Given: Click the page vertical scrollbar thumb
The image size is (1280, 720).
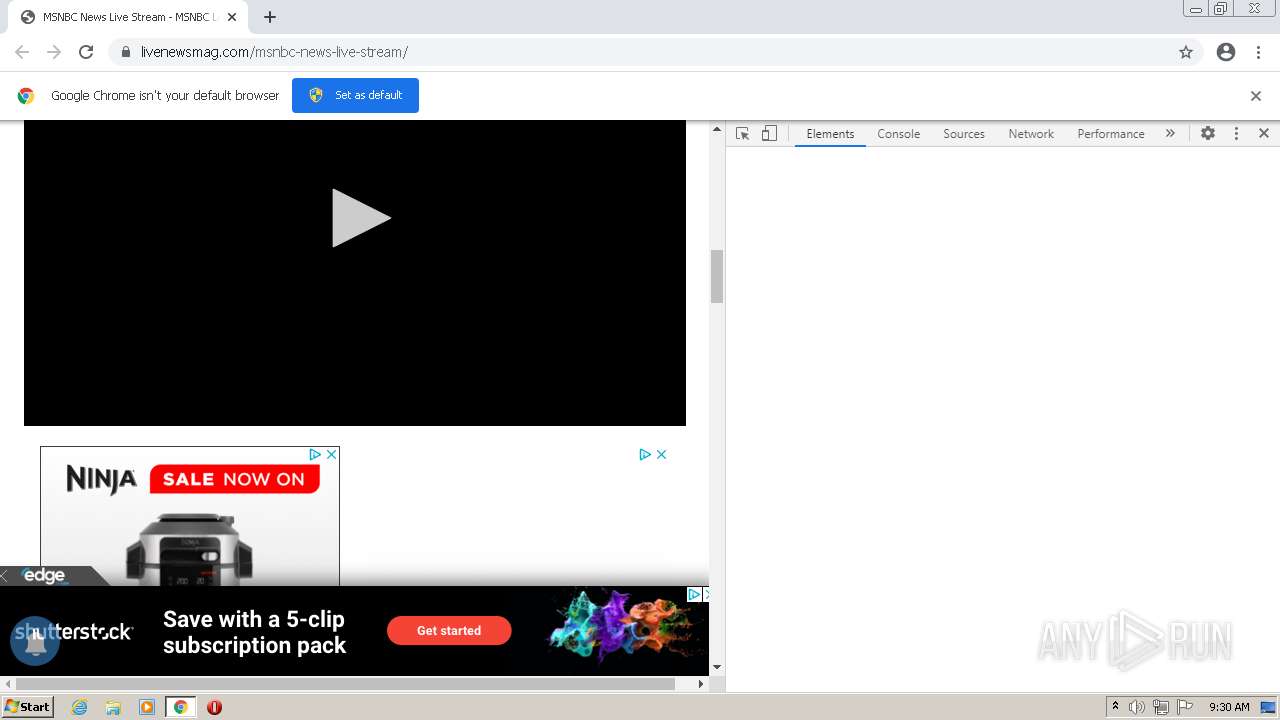Looking at the screenshot, I should click(717, 276).
